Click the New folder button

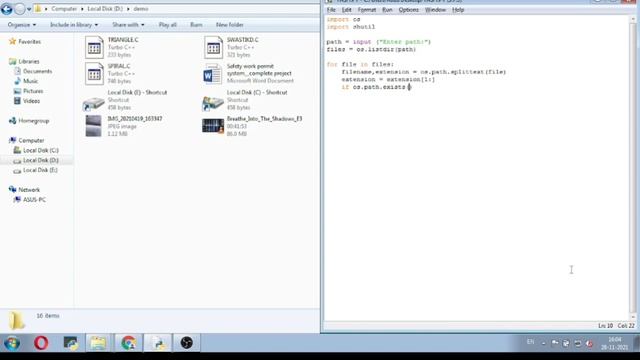click(x=230, y=25)
